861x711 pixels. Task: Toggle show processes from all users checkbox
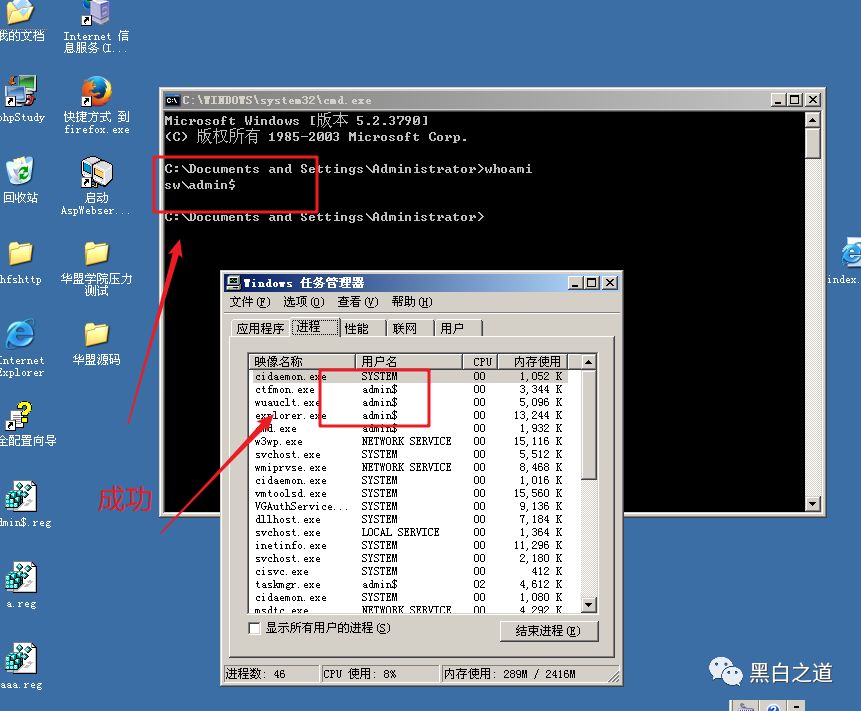pos(254,628)
